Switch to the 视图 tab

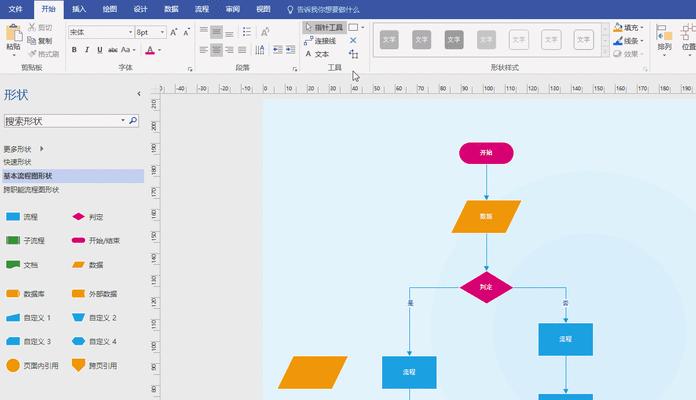coord(263,9)
